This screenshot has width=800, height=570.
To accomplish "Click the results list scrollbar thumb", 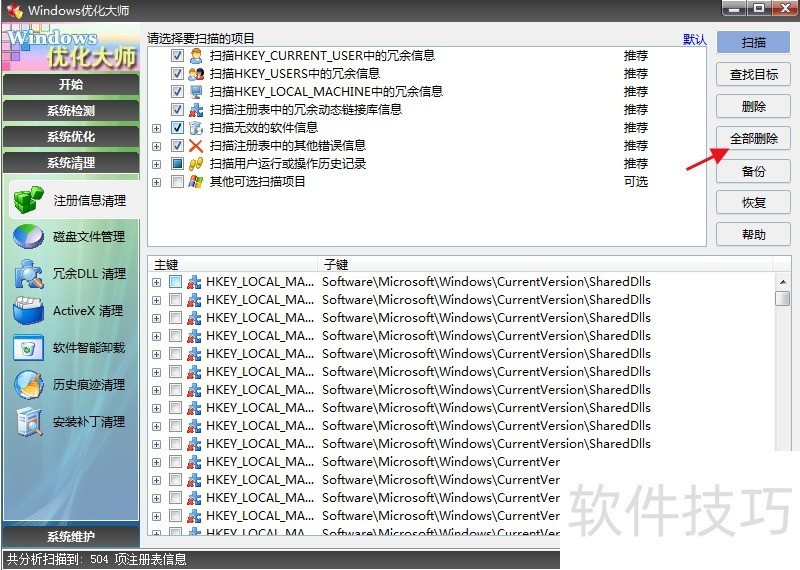I will (782, 298).
